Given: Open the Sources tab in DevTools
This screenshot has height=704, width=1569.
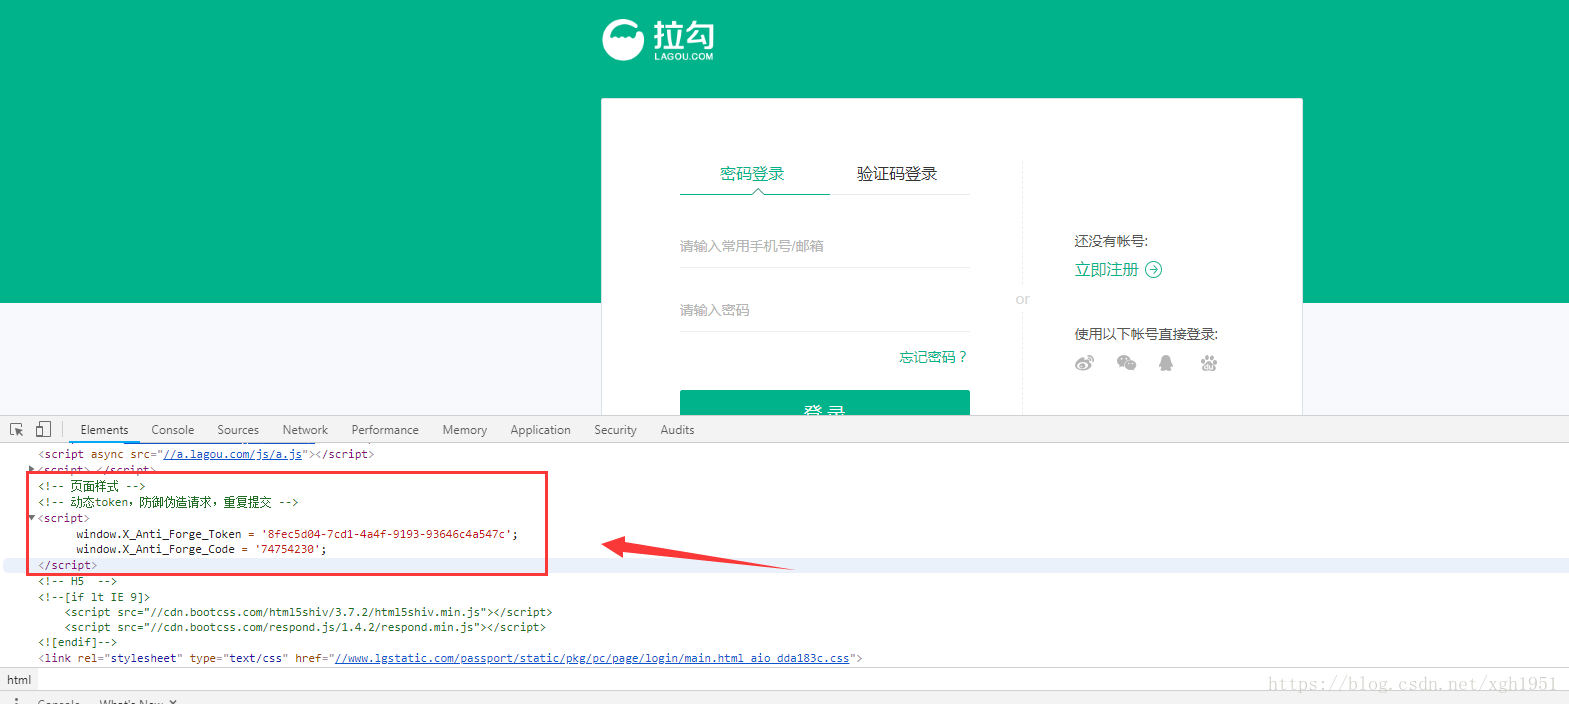Looking at the screenshot, I should [238, 430].
